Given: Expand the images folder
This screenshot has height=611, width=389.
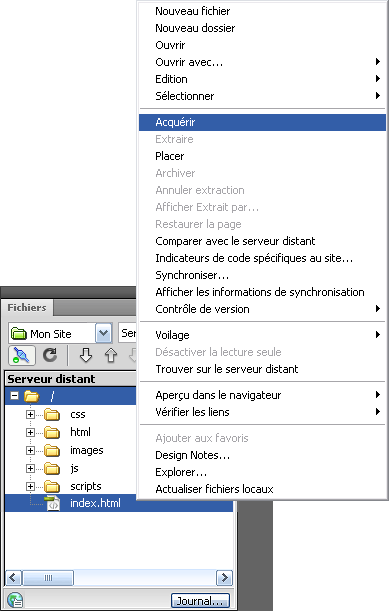Looking at the screenshot, I should 30,450.
